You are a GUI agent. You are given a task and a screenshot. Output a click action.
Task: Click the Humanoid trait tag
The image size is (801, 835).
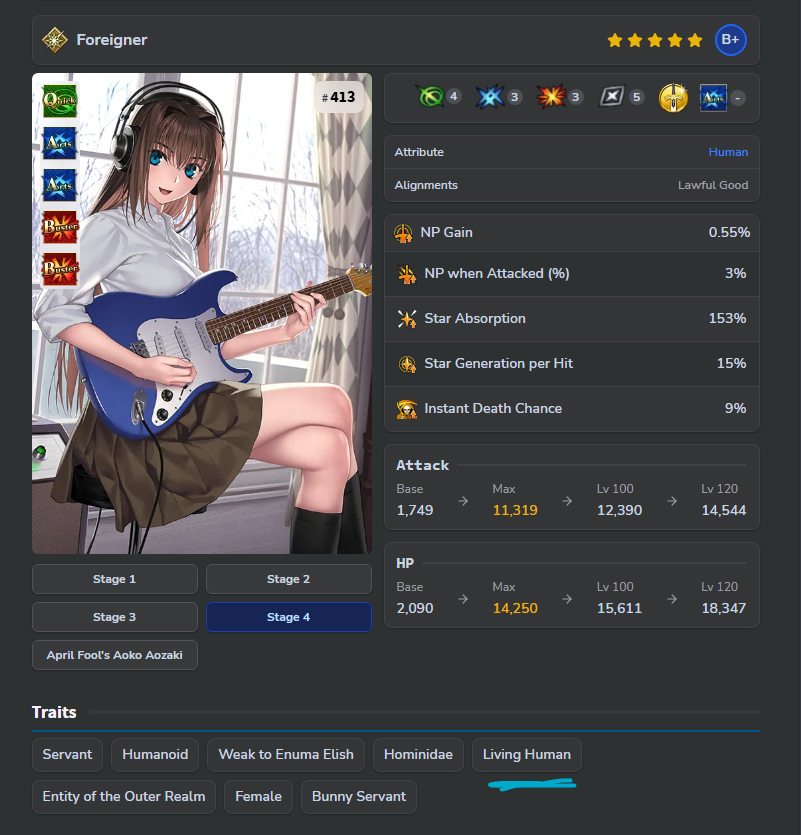click(x=155, y=755)
